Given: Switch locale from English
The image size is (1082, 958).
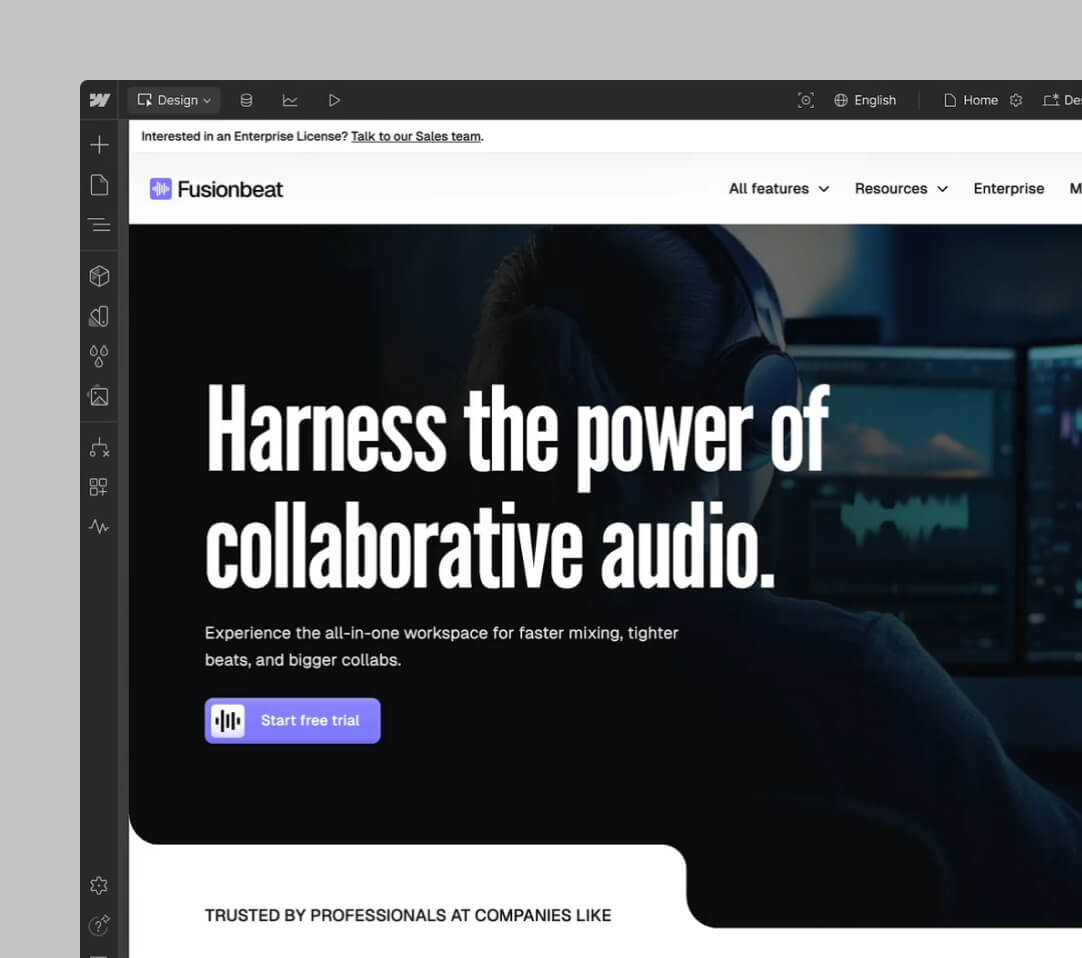Looking at the screenshot, I should pyautogui.click(x=865, y=100).
